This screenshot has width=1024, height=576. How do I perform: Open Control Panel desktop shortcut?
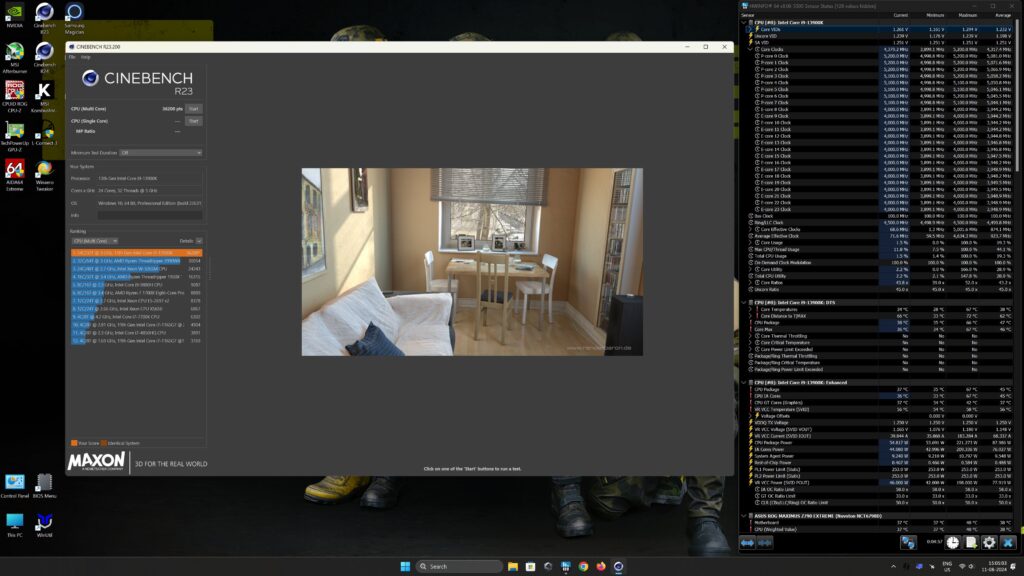14,486
